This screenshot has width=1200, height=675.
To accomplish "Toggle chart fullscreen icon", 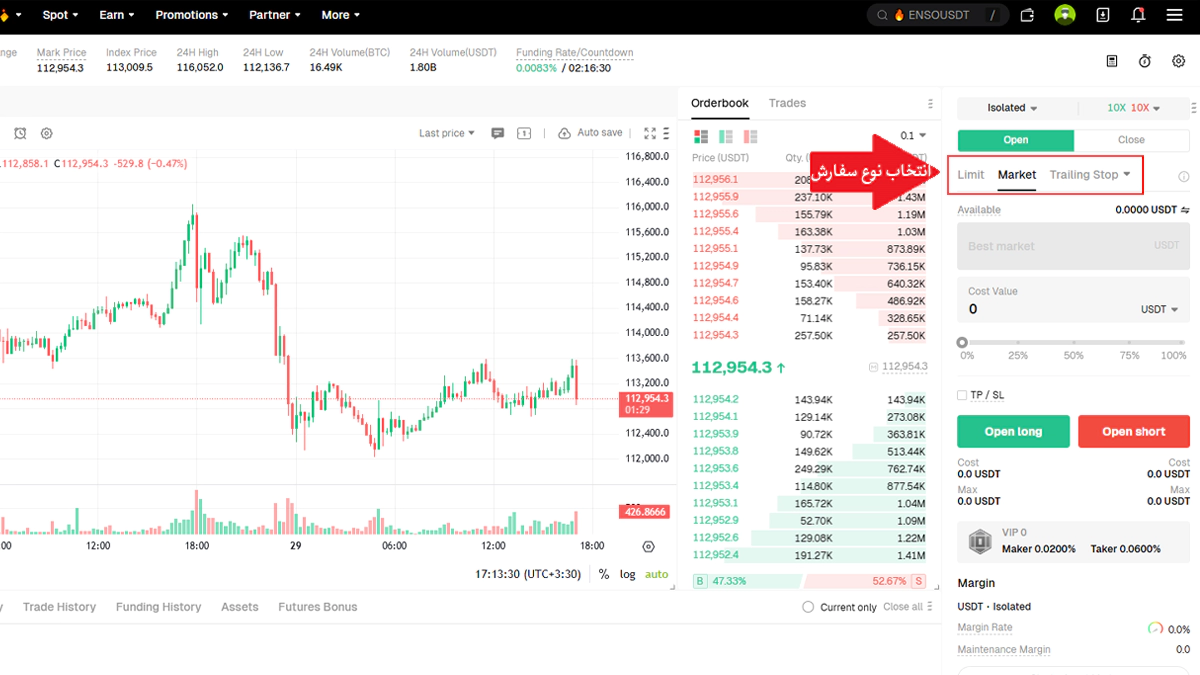I will (650, 133).
